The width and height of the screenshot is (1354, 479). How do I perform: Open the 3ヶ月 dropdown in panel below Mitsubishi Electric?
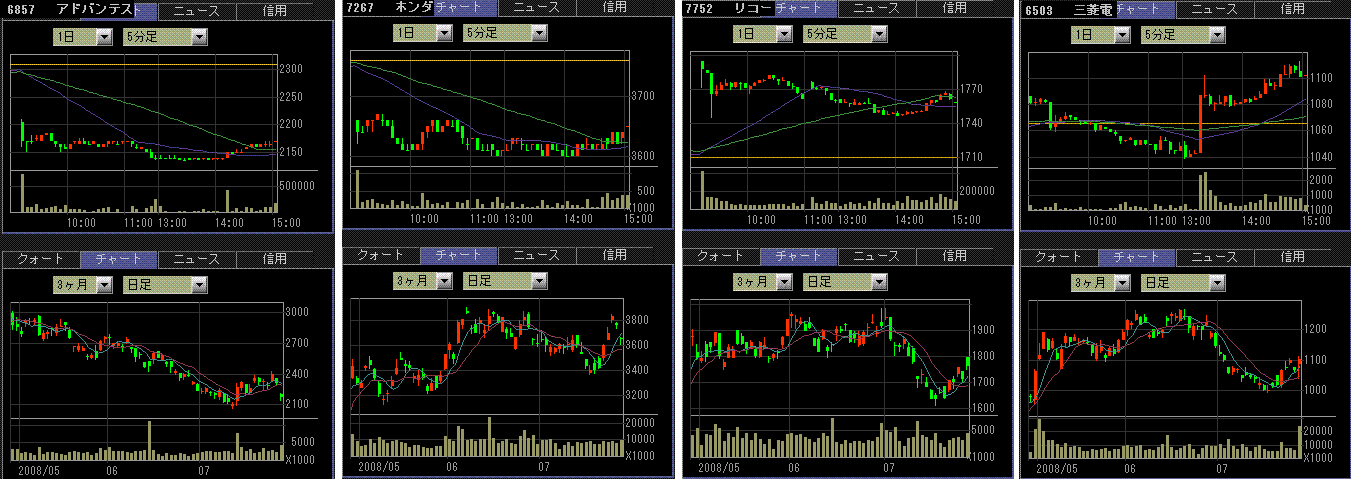[x=1102, y=283]
